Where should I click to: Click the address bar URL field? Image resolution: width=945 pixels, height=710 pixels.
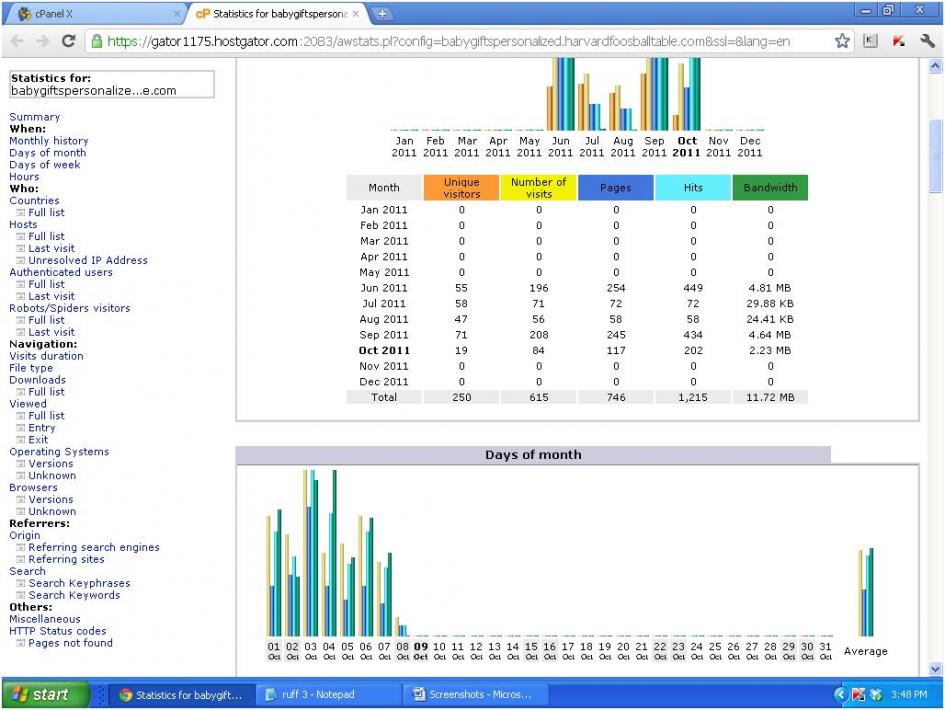point(450,42)
